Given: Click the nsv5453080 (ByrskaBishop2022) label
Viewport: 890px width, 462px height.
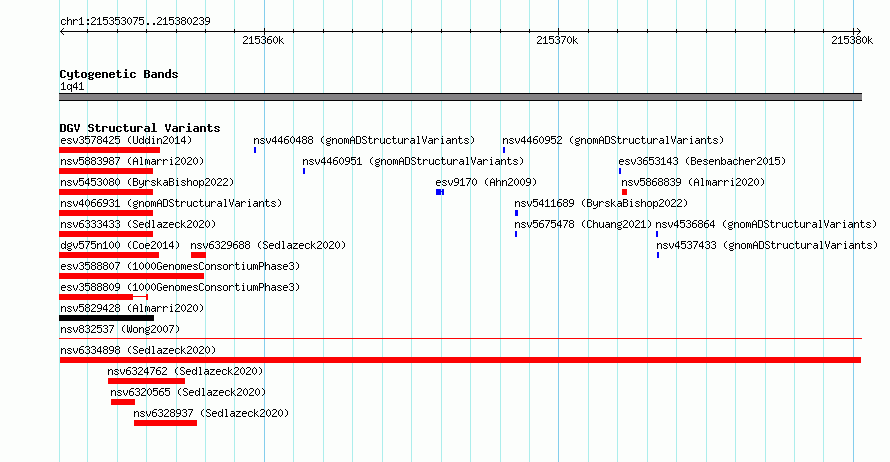Looking at the screenshot, I should (147, 182).
